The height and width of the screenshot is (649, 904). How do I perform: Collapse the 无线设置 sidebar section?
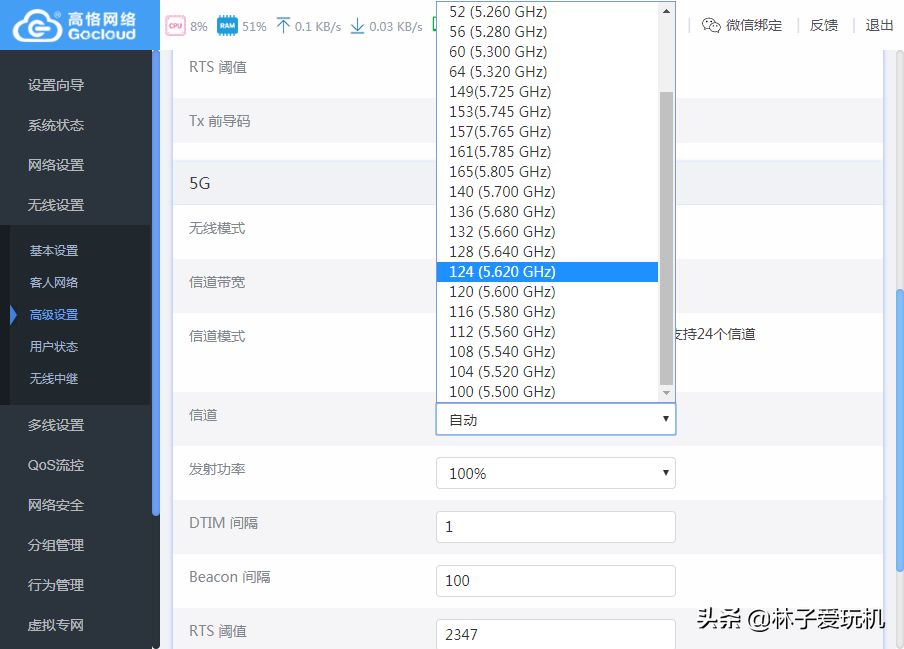click(x=56, y=205)
